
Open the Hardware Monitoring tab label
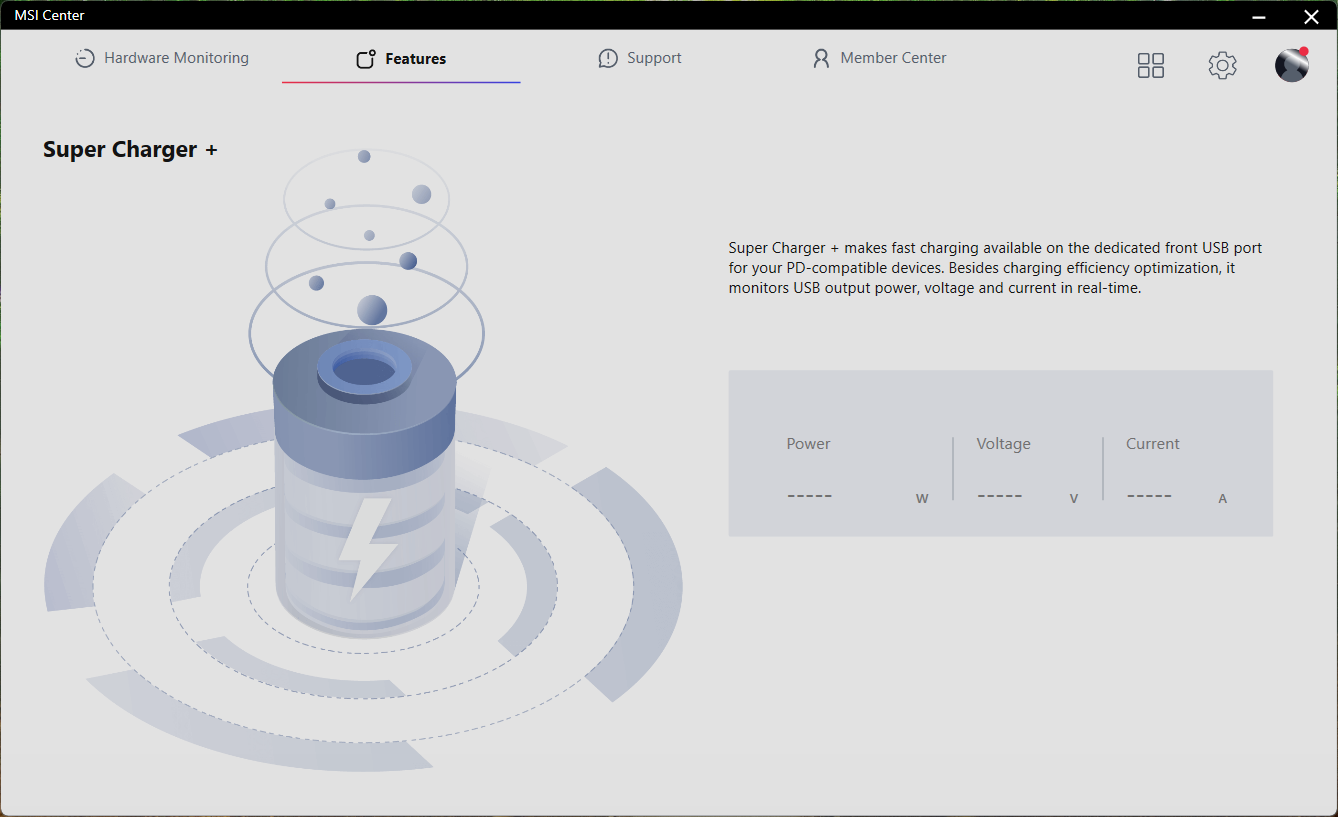coord(176,58)
